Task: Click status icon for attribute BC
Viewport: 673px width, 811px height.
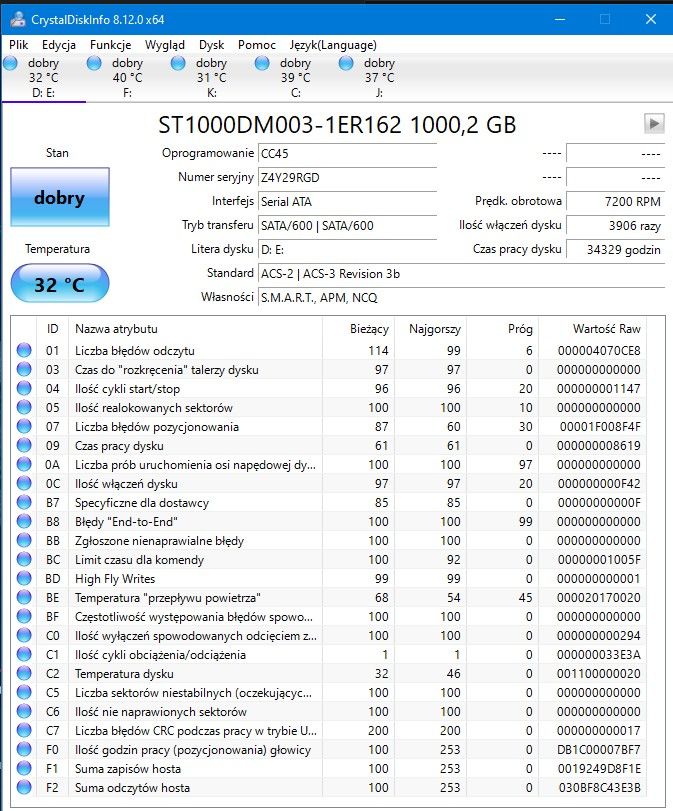Action: click(x=24, y=559)
